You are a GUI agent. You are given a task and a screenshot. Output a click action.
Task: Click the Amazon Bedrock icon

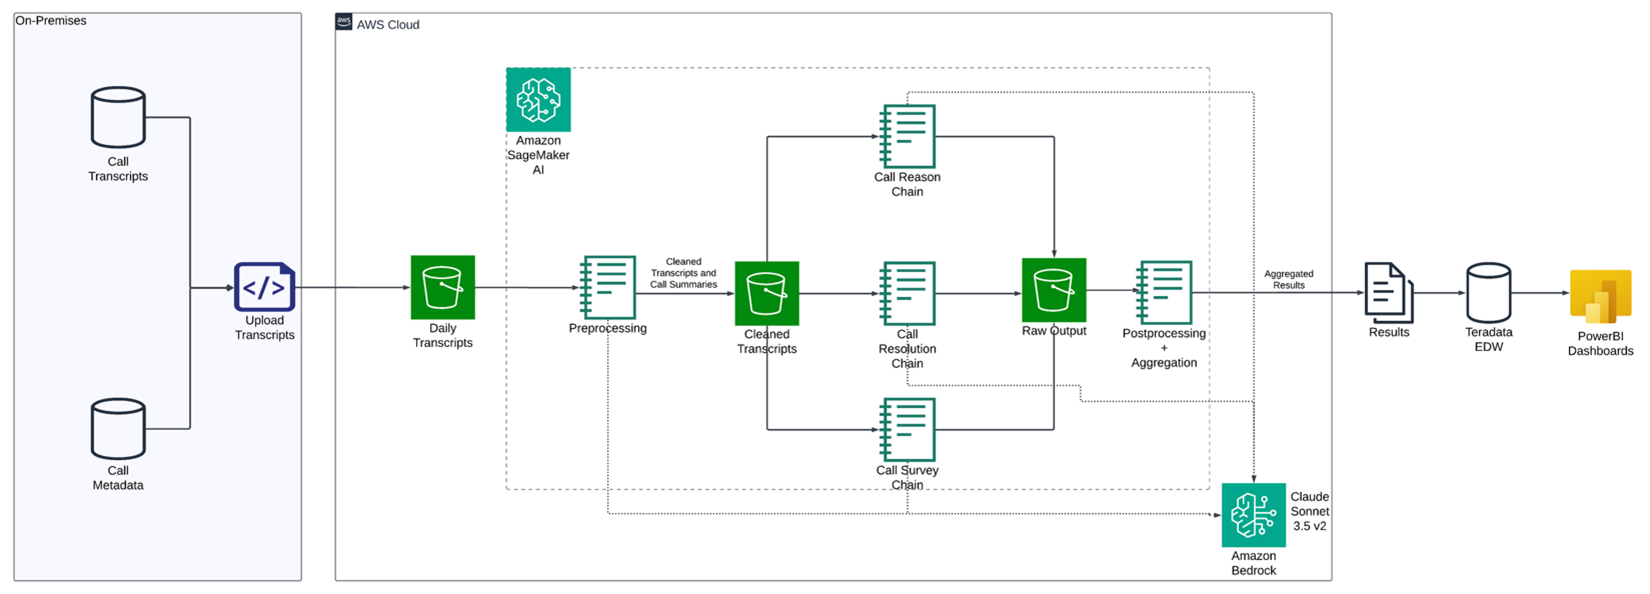pyautogui.click(x=1253, y=515)
